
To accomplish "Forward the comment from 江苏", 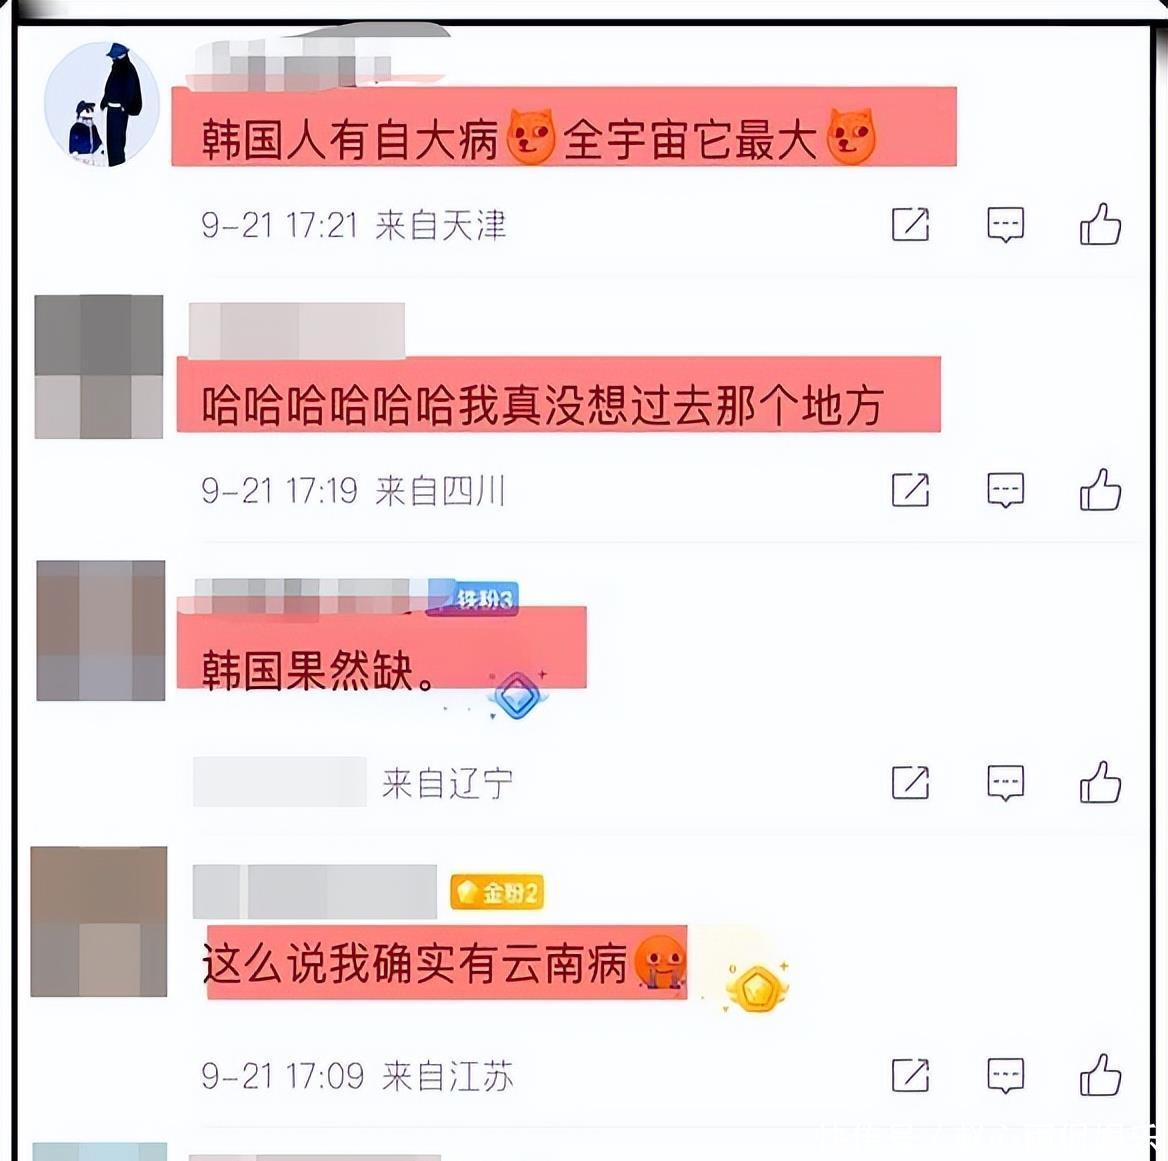I will (910, 1075).
